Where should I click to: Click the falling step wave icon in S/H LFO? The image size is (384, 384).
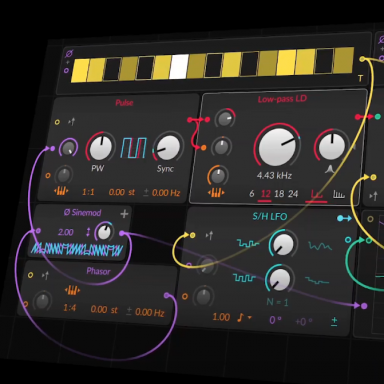tap(317, 281)
